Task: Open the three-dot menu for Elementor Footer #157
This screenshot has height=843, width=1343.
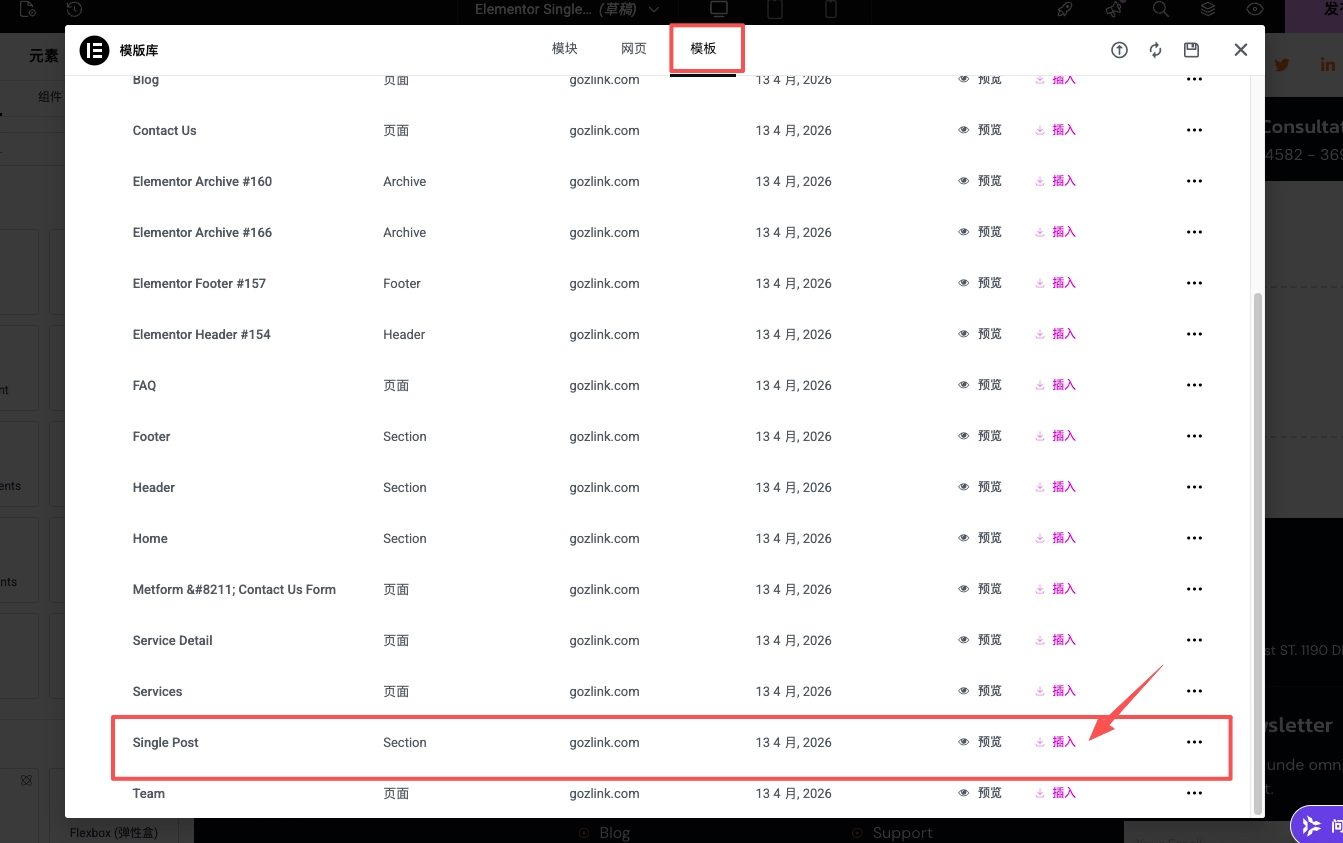Action: (x=1194, y=283)
